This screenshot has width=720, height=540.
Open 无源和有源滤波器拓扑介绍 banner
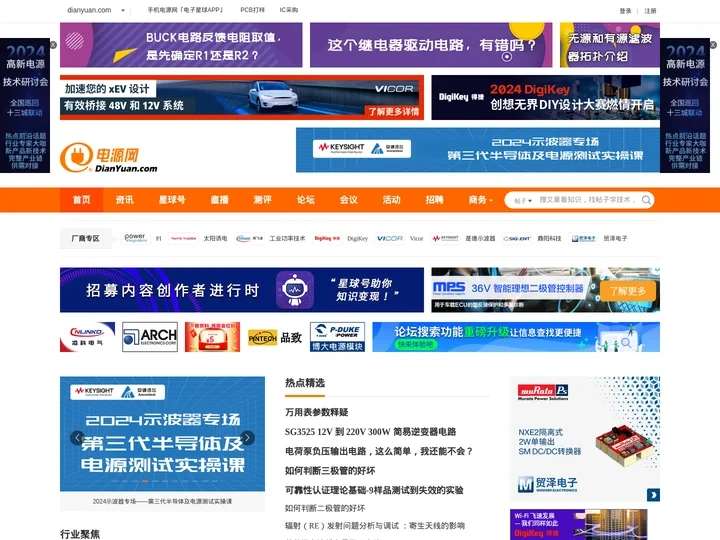(610, 45)
